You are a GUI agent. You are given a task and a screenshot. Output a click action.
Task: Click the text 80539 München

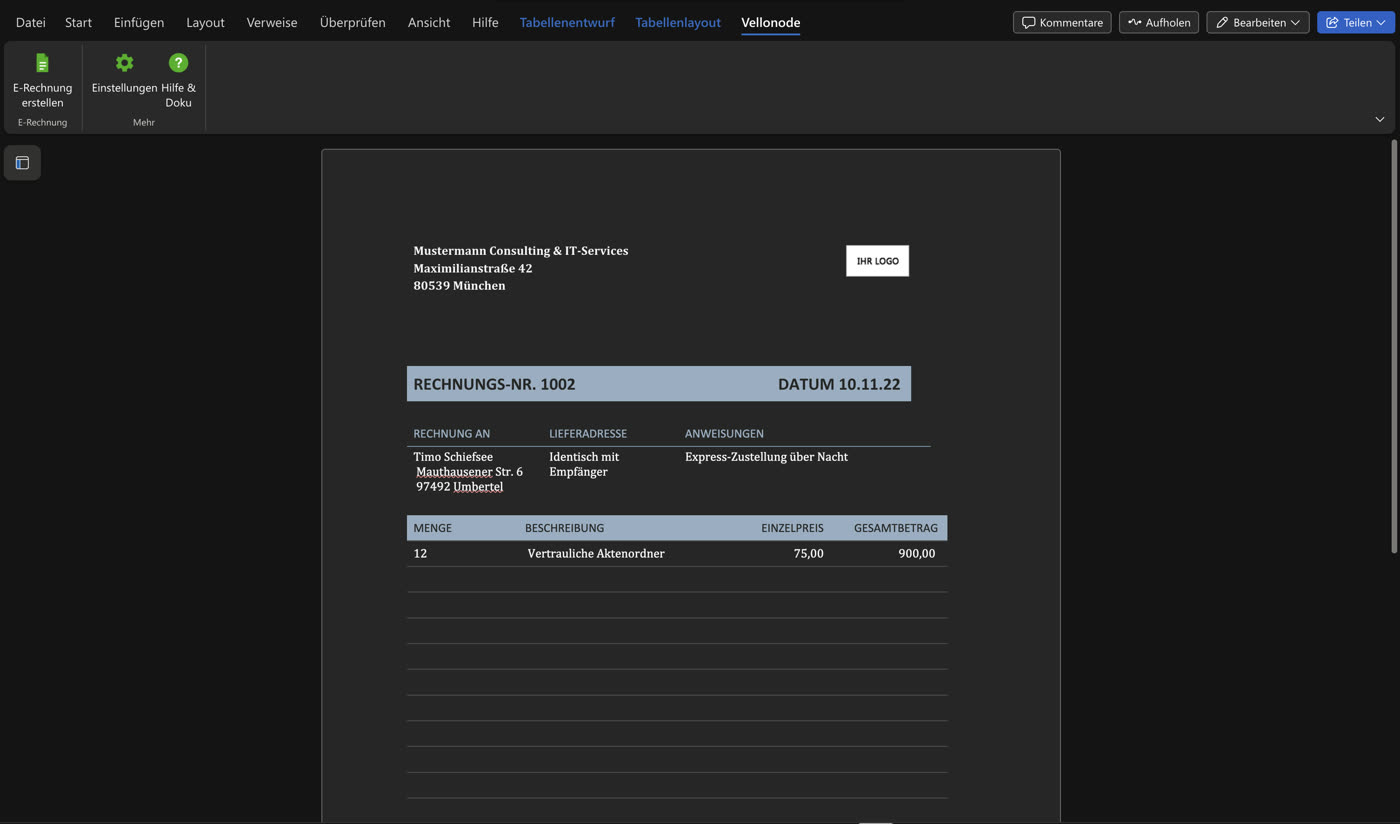click(459, 286)
